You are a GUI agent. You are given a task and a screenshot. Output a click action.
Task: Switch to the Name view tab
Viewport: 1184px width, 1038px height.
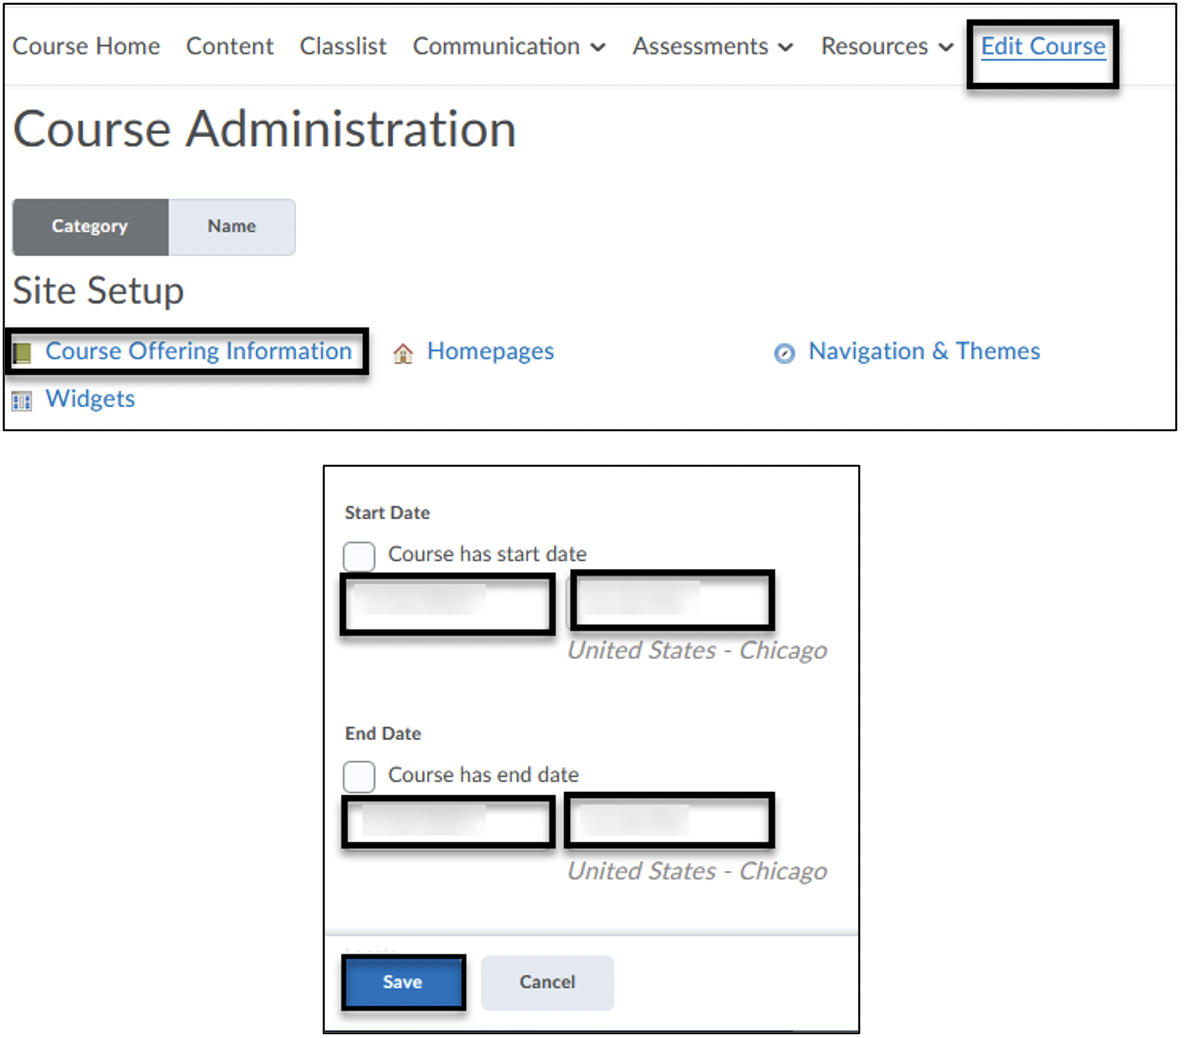pyautogui.click(x=232, y=227)
